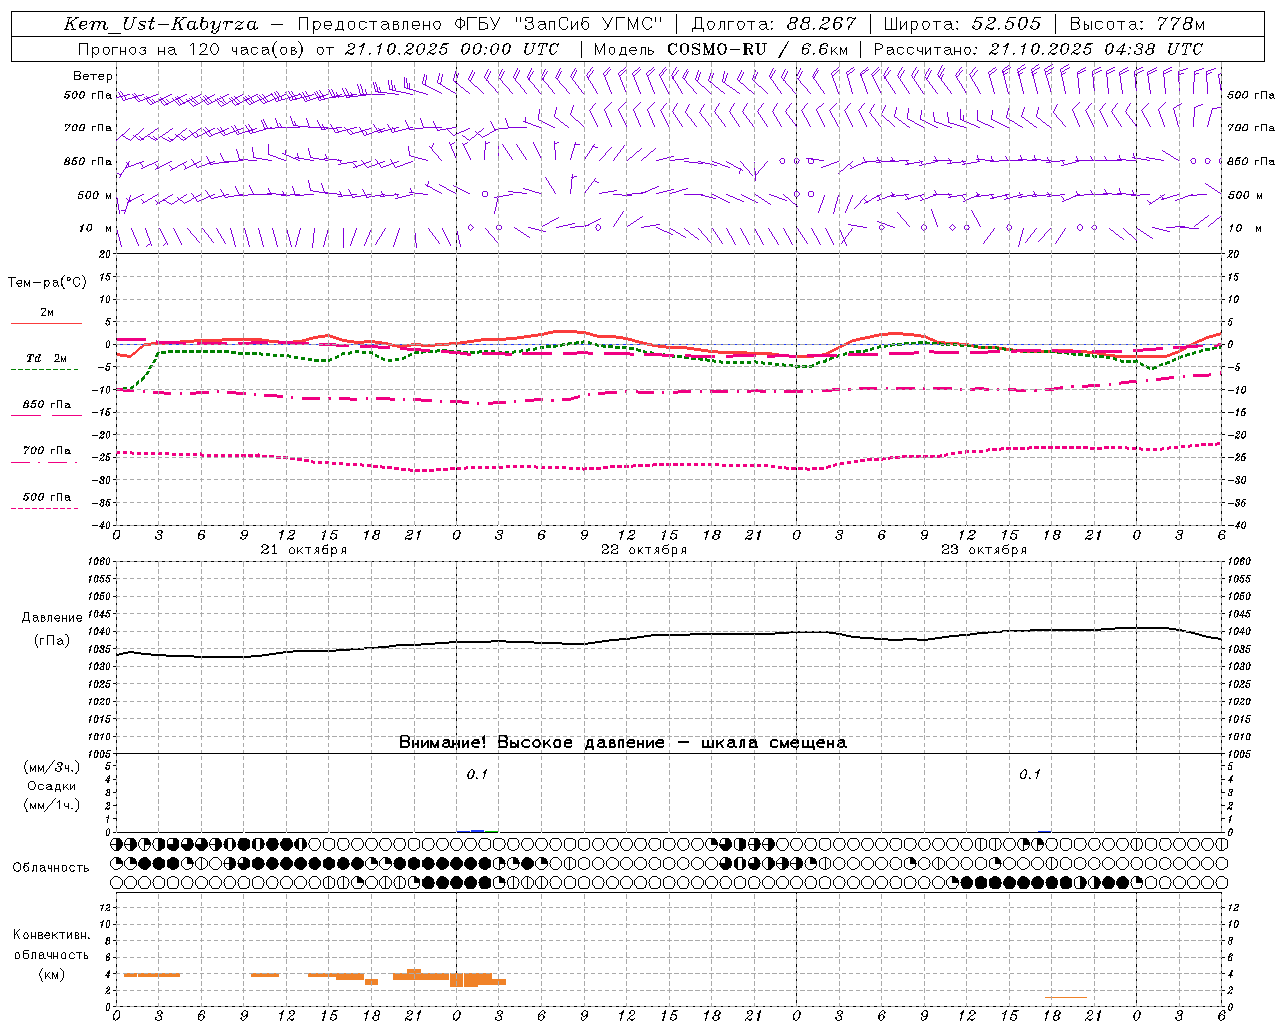1280x1024 pixels.
Task: Click the '21 октября' date label
Action: tap(304, 550)
